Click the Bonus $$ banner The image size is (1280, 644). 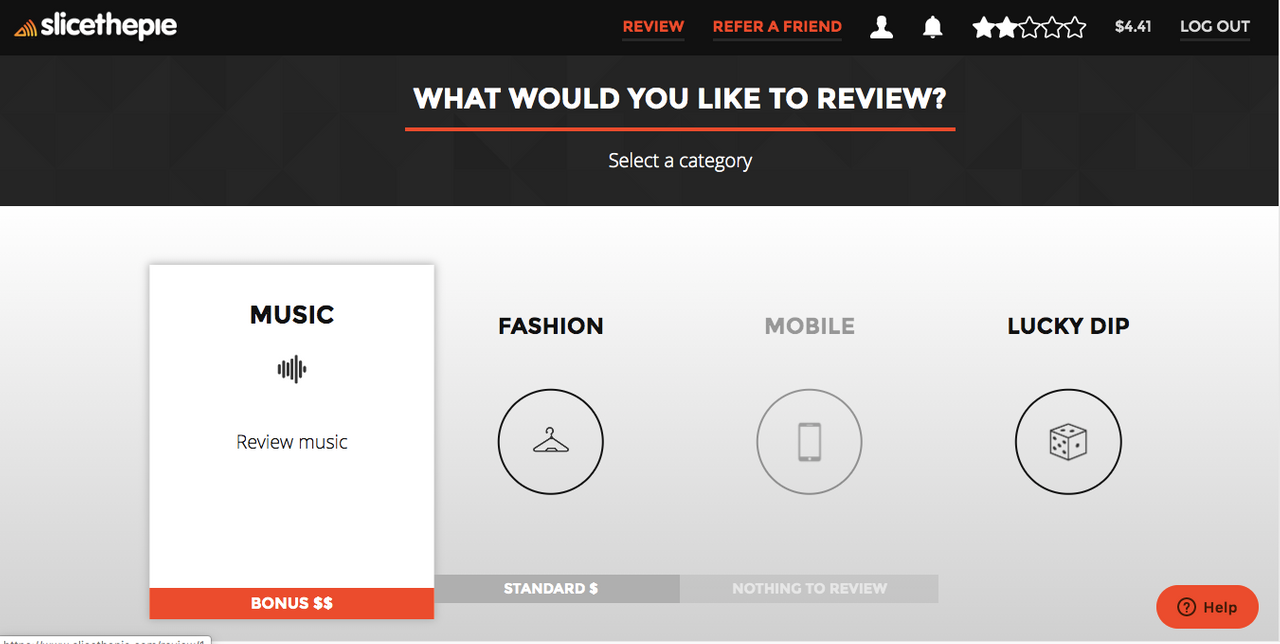[x=292, y=603]
